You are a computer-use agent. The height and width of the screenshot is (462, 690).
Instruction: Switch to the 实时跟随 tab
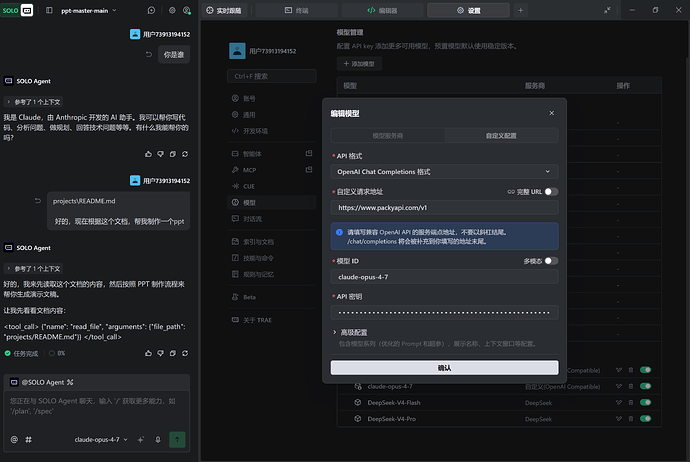coord(224,10)
